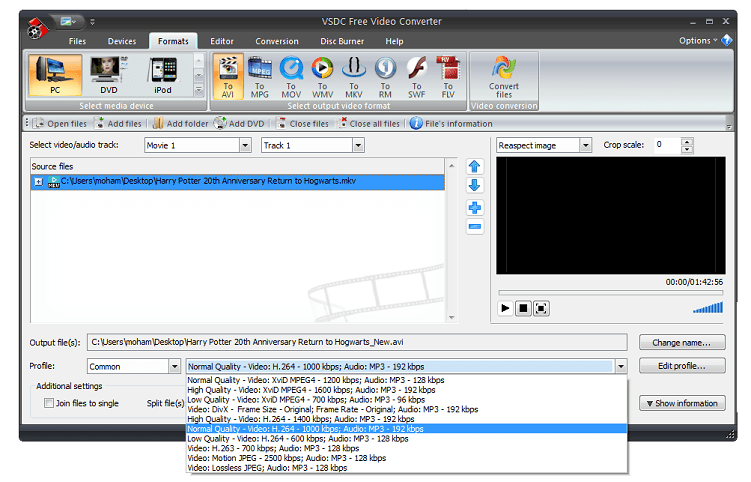
Task: Decrease Crop scale value
Action: [x=687, y=149]
